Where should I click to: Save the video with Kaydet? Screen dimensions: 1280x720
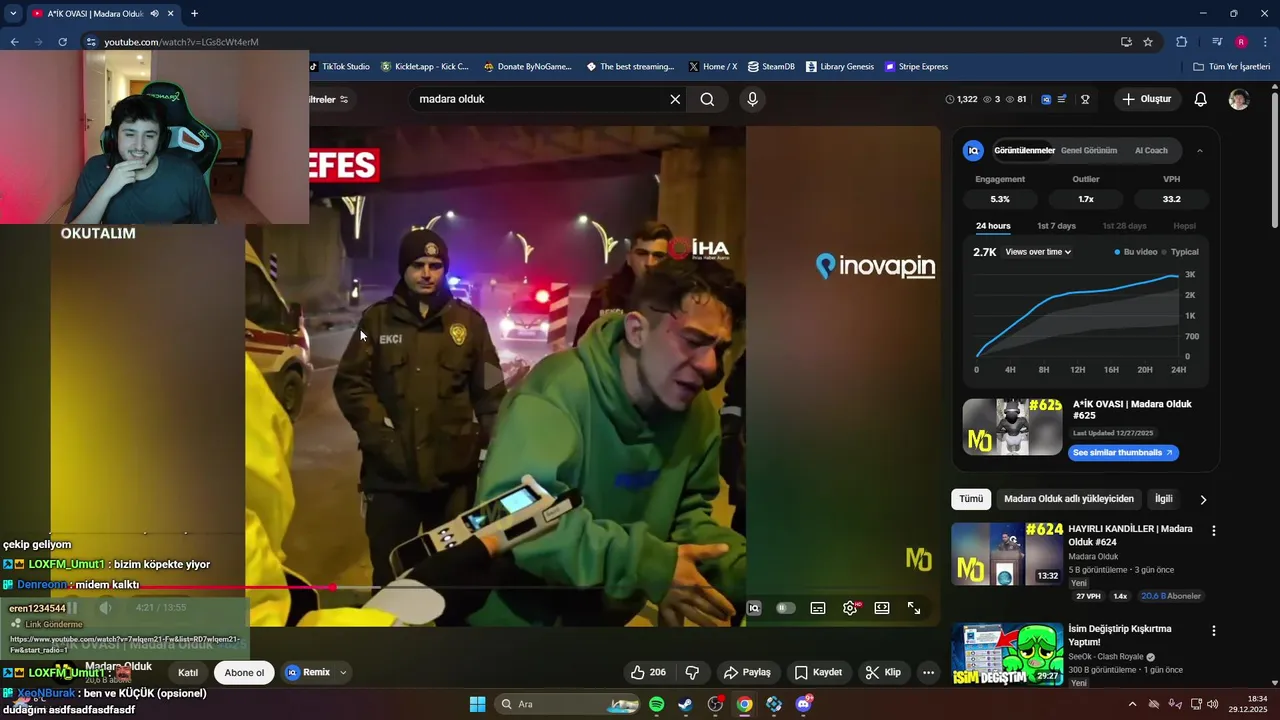pyautogui.click(x=818, y=672)
